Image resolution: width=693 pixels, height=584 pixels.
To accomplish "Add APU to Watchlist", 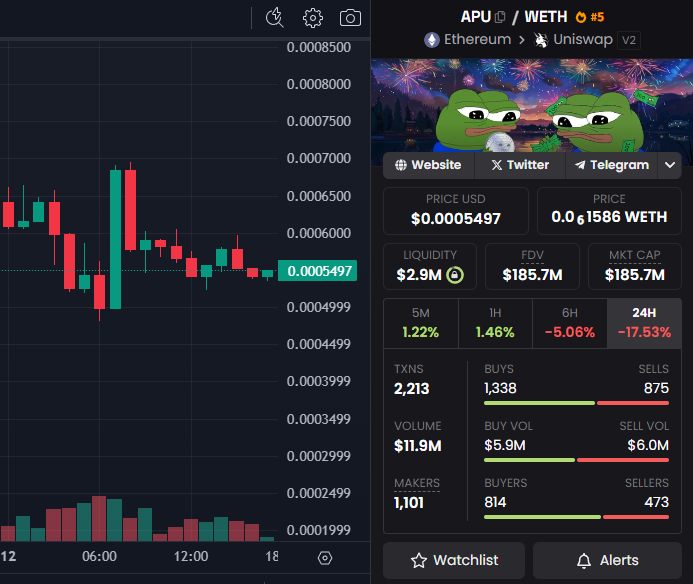I will 454,560.
